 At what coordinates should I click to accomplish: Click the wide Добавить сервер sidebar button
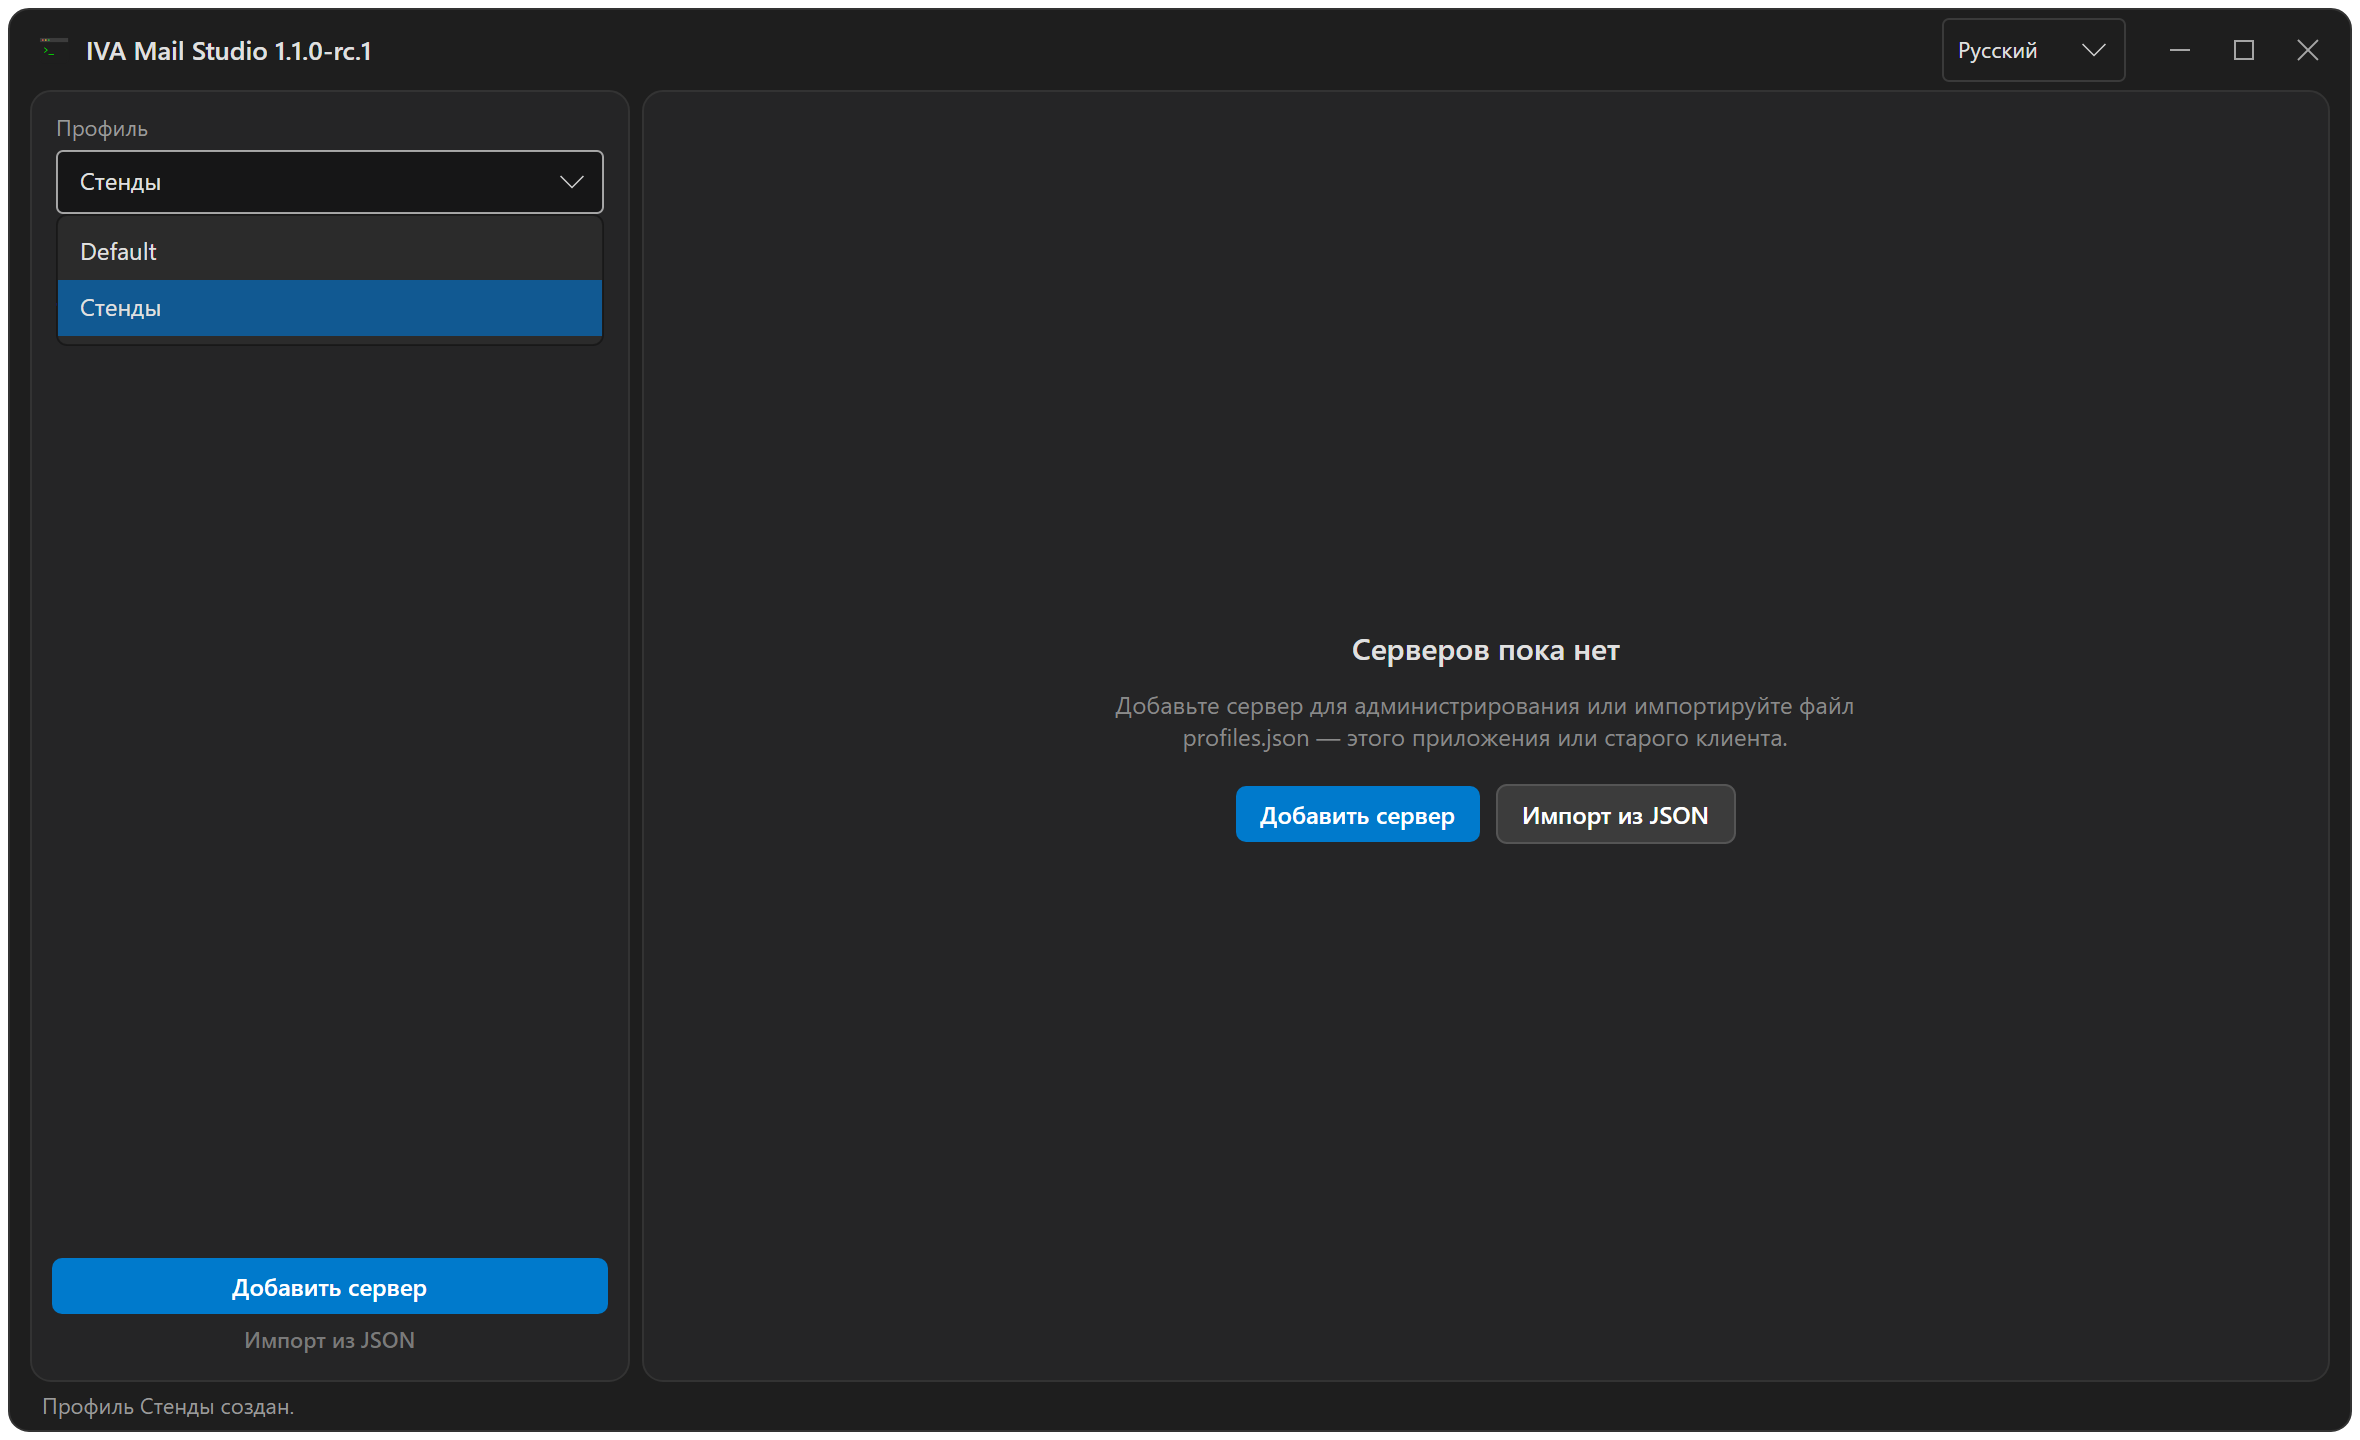pos(330,1287)
